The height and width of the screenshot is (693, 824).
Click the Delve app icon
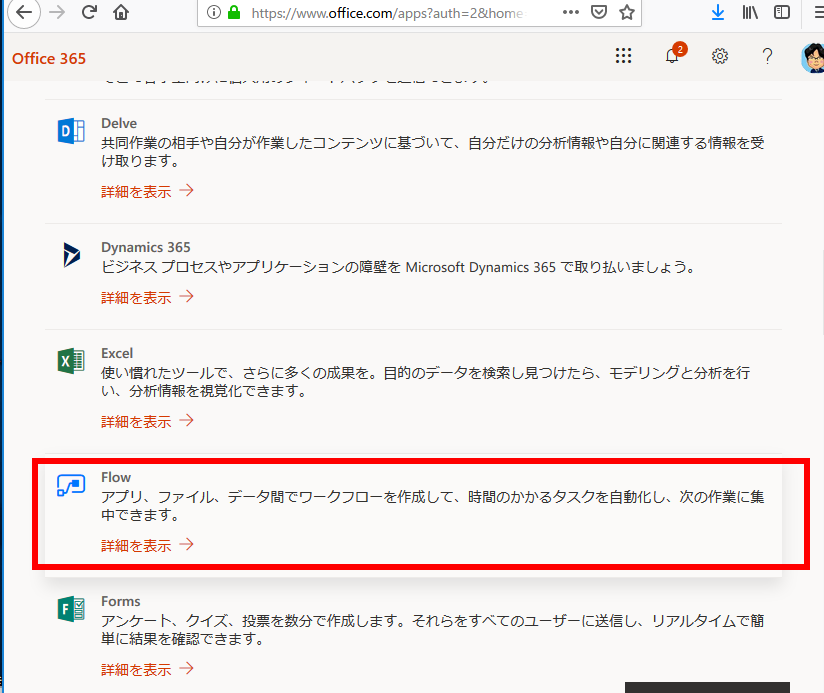pyautogui.click(x=71, y=131)
